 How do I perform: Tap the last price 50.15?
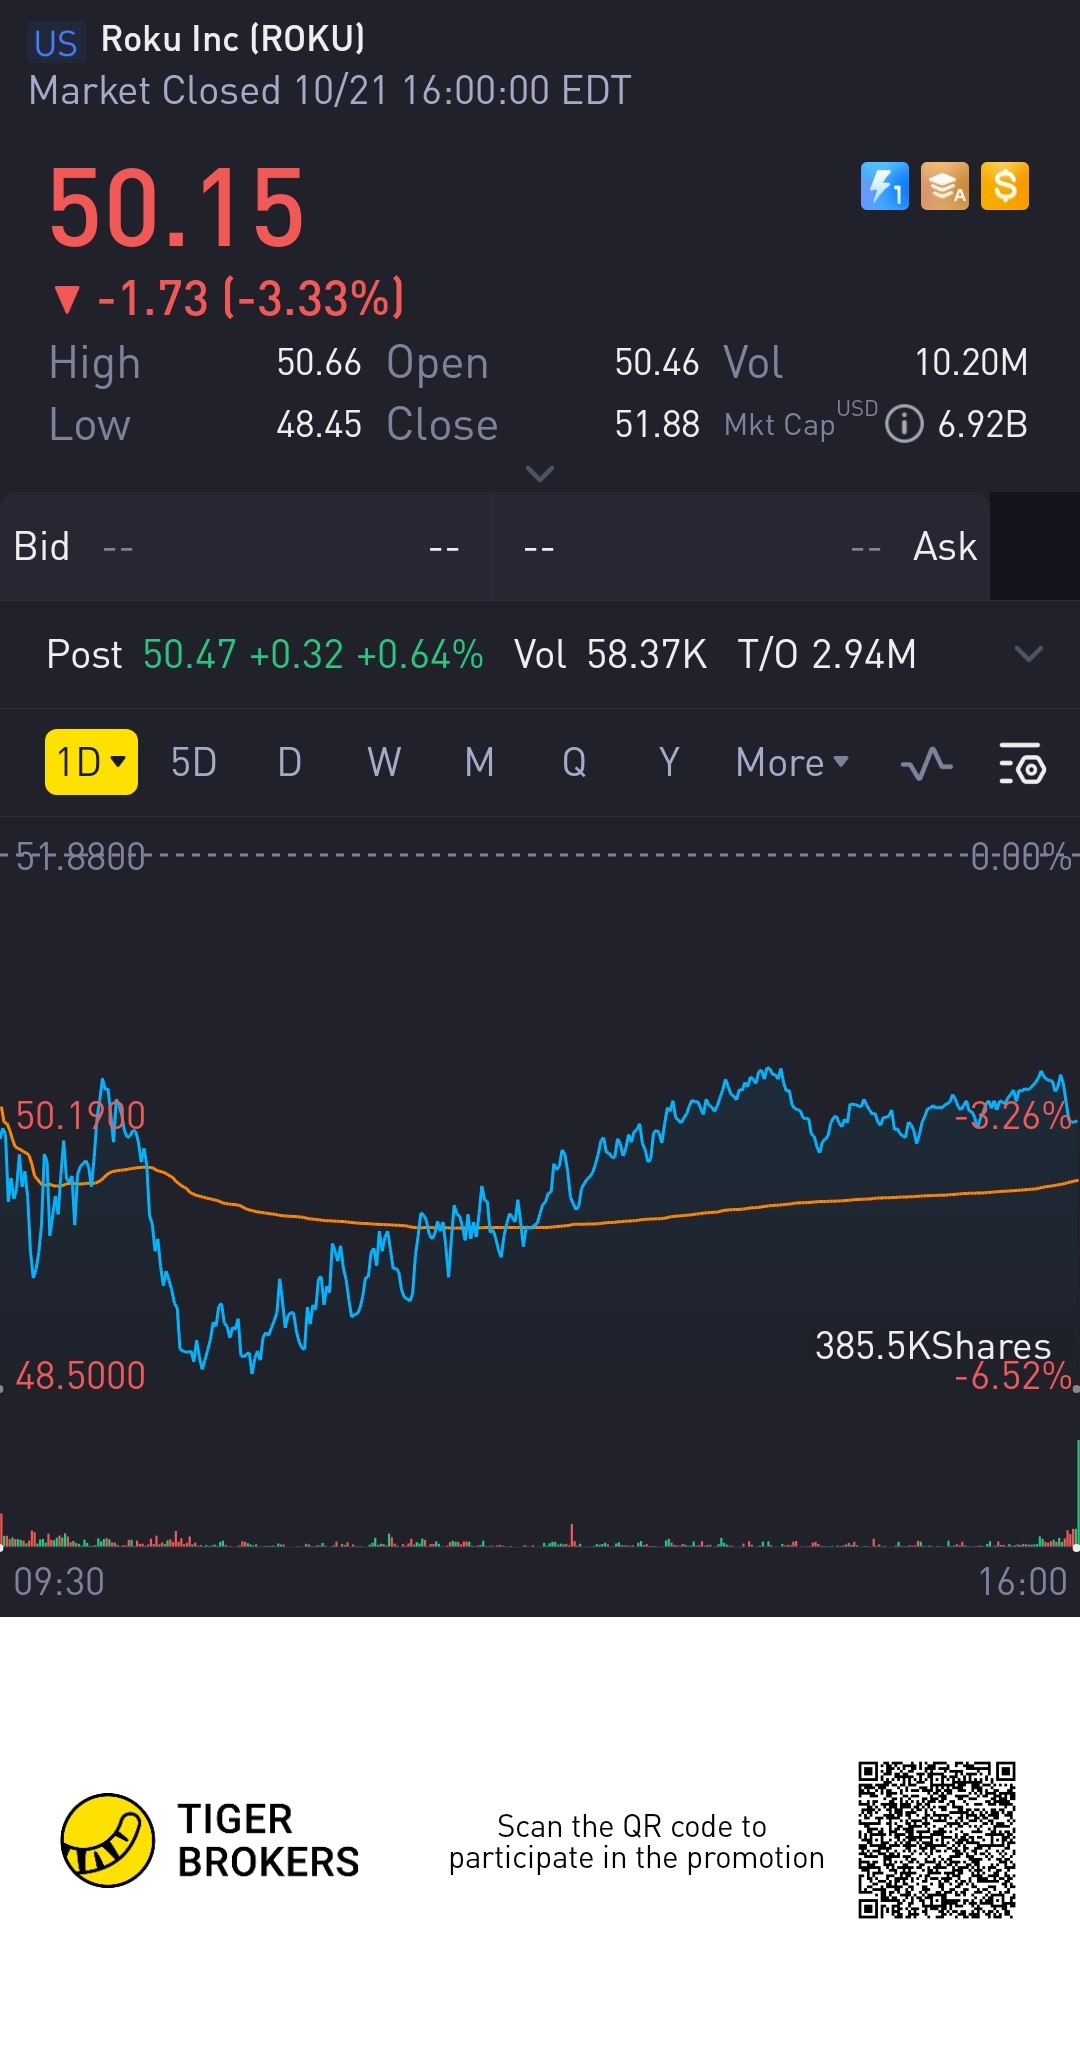coord(176,208)
